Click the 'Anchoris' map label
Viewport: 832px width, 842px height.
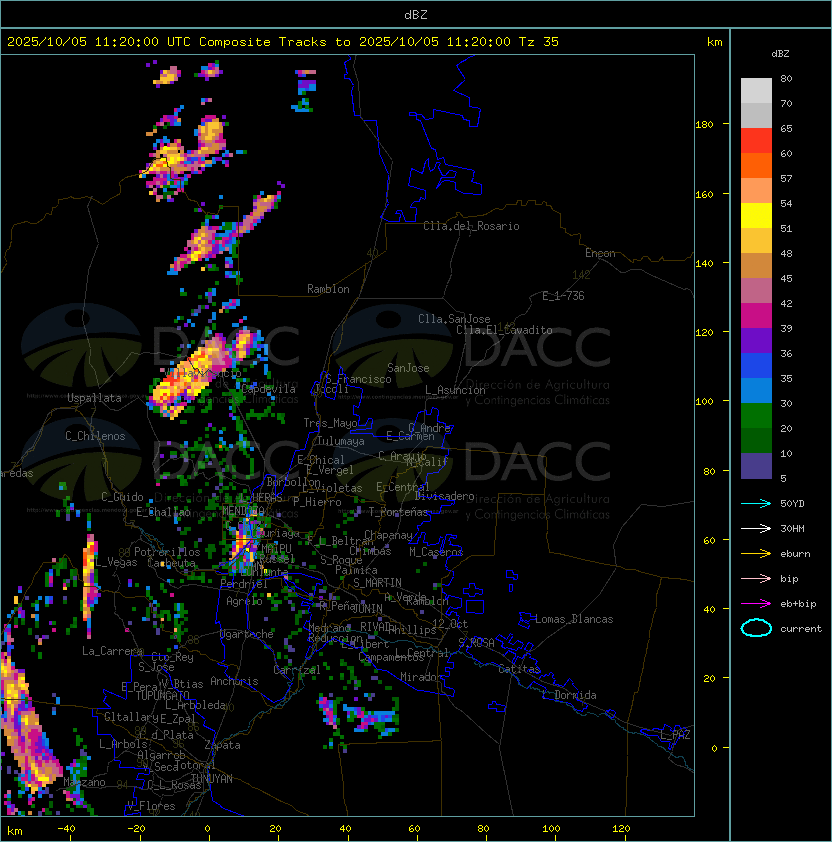[x=234, y=681]
